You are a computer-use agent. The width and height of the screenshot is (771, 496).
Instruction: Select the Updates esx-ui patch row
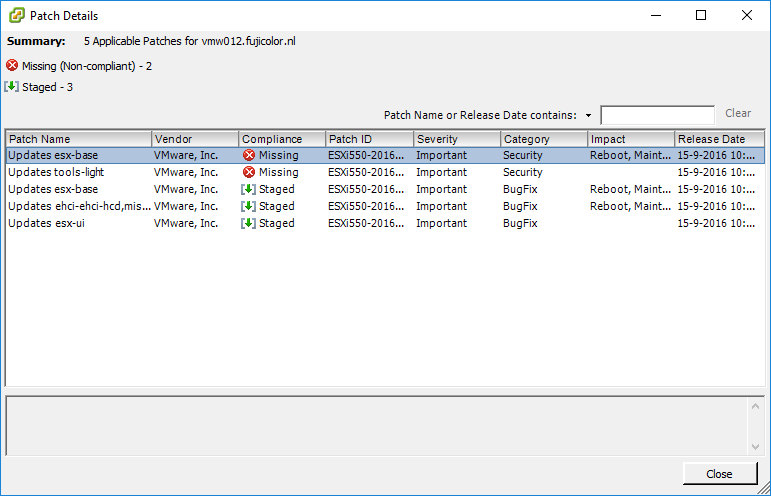pyautogui.click(x=385, y=223)
